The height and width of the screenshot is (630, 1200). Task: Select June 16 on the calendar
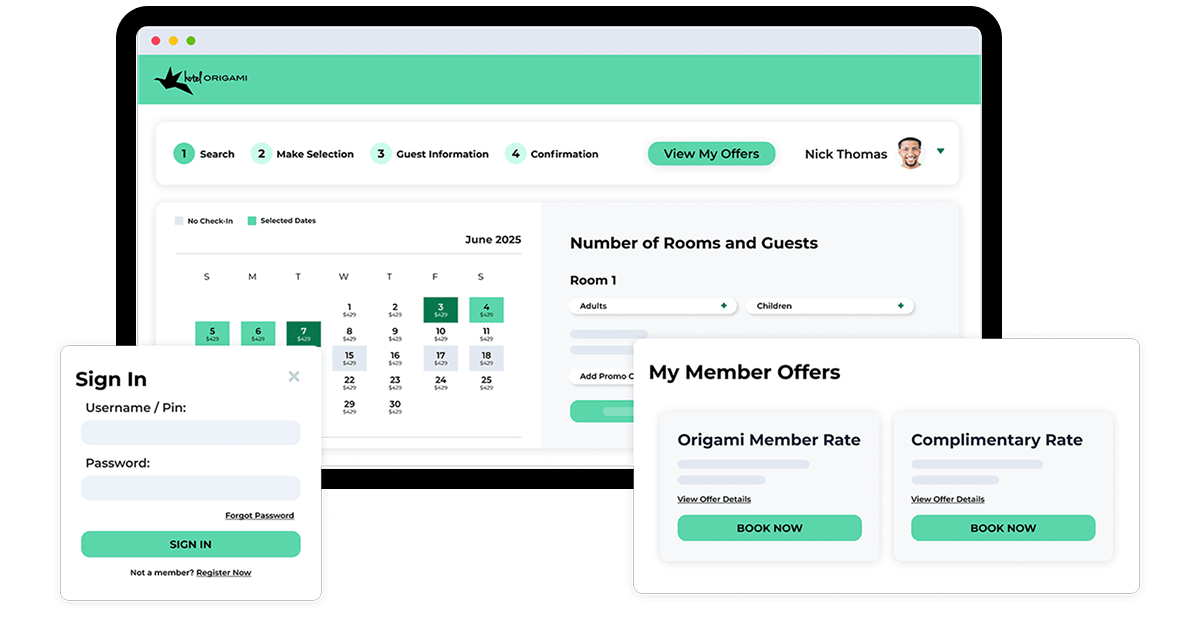395,358
